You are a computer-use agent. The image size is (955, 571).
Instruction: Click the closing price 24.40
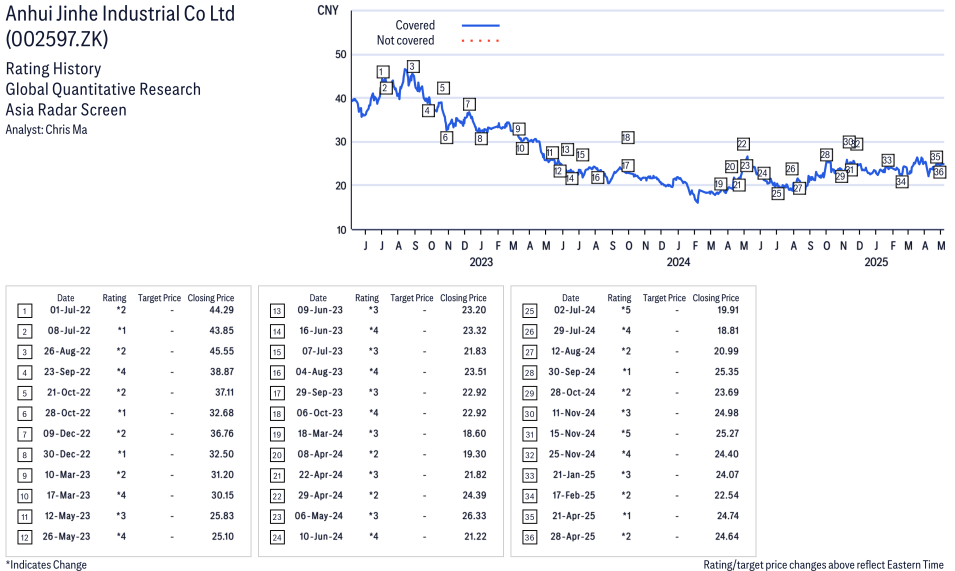tap(727, 454)
